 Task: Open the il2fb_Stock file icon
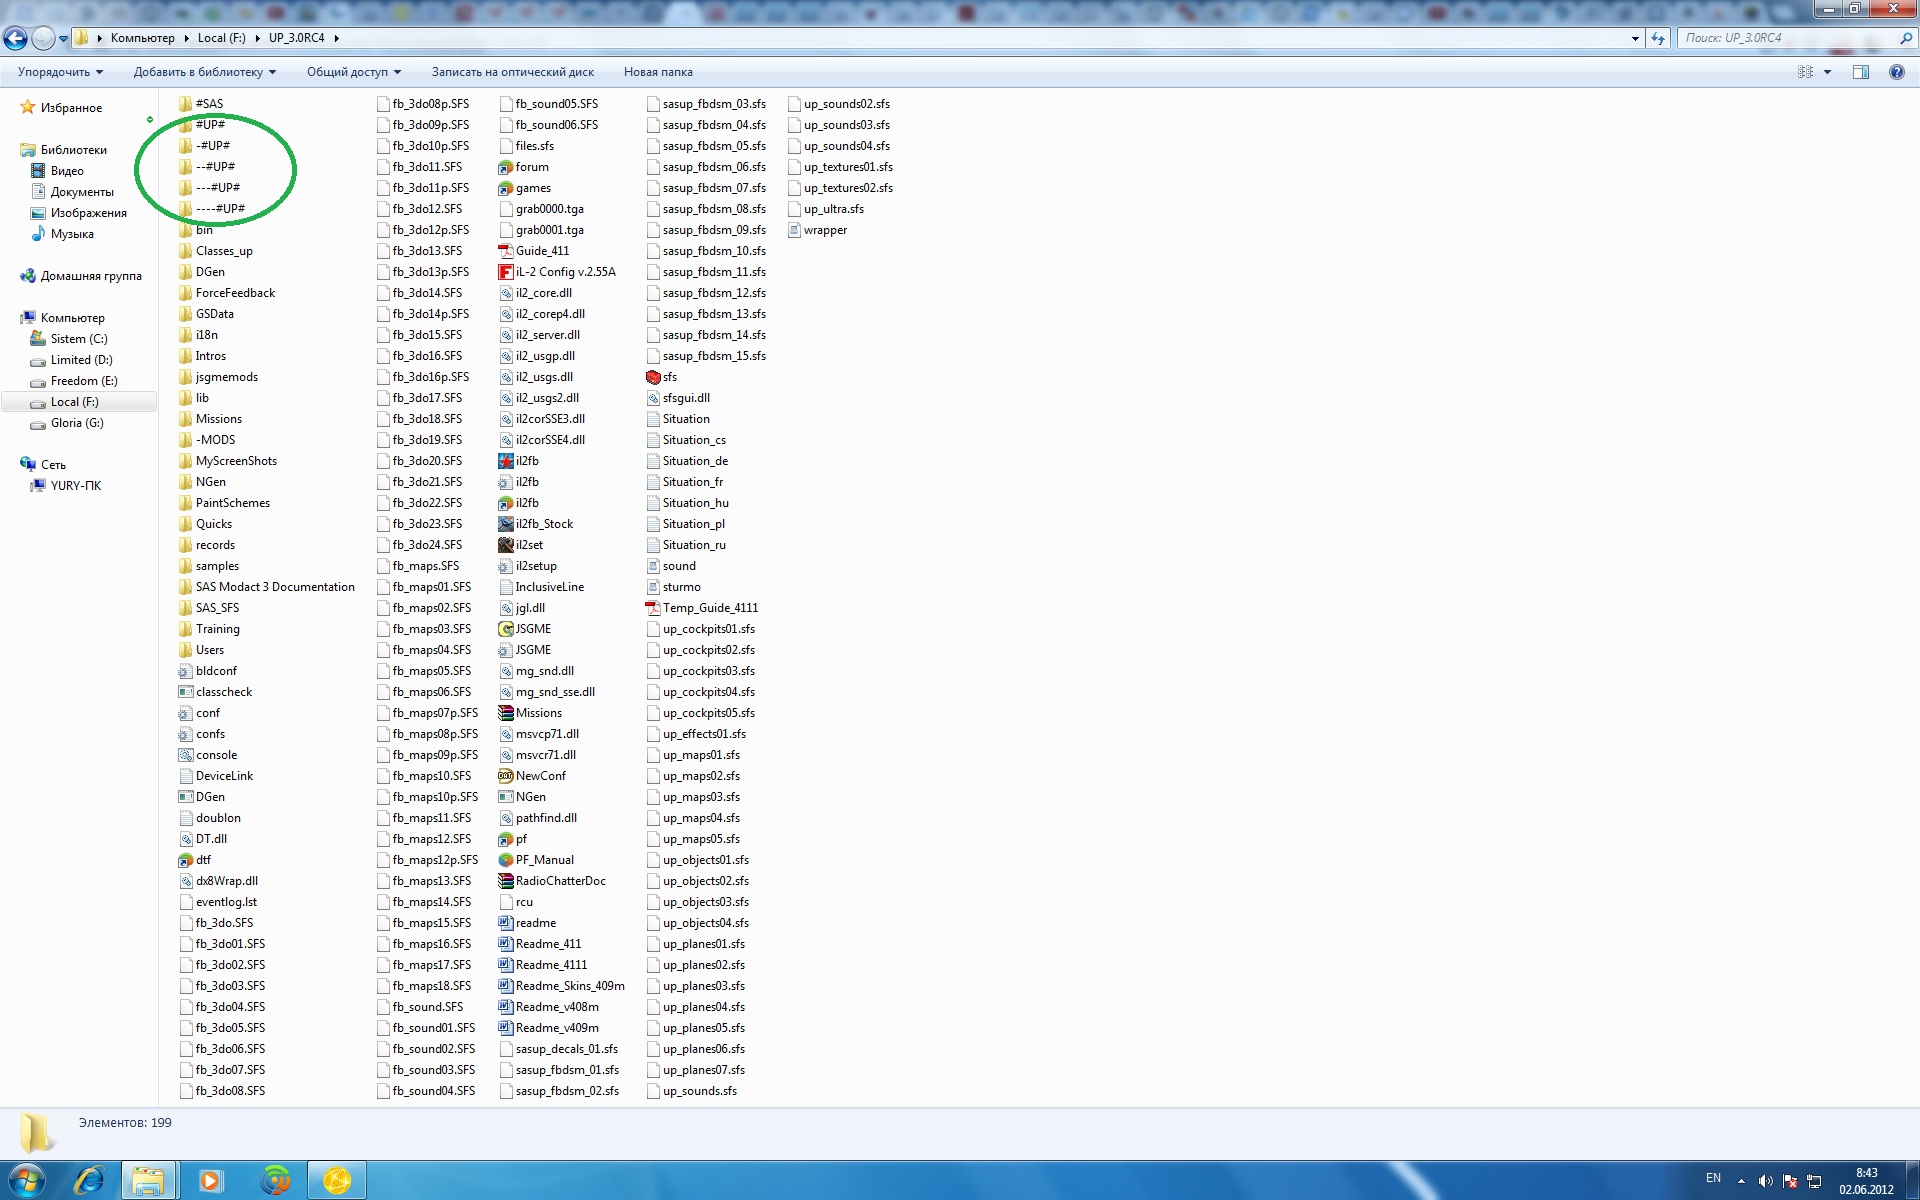(506, 524)
